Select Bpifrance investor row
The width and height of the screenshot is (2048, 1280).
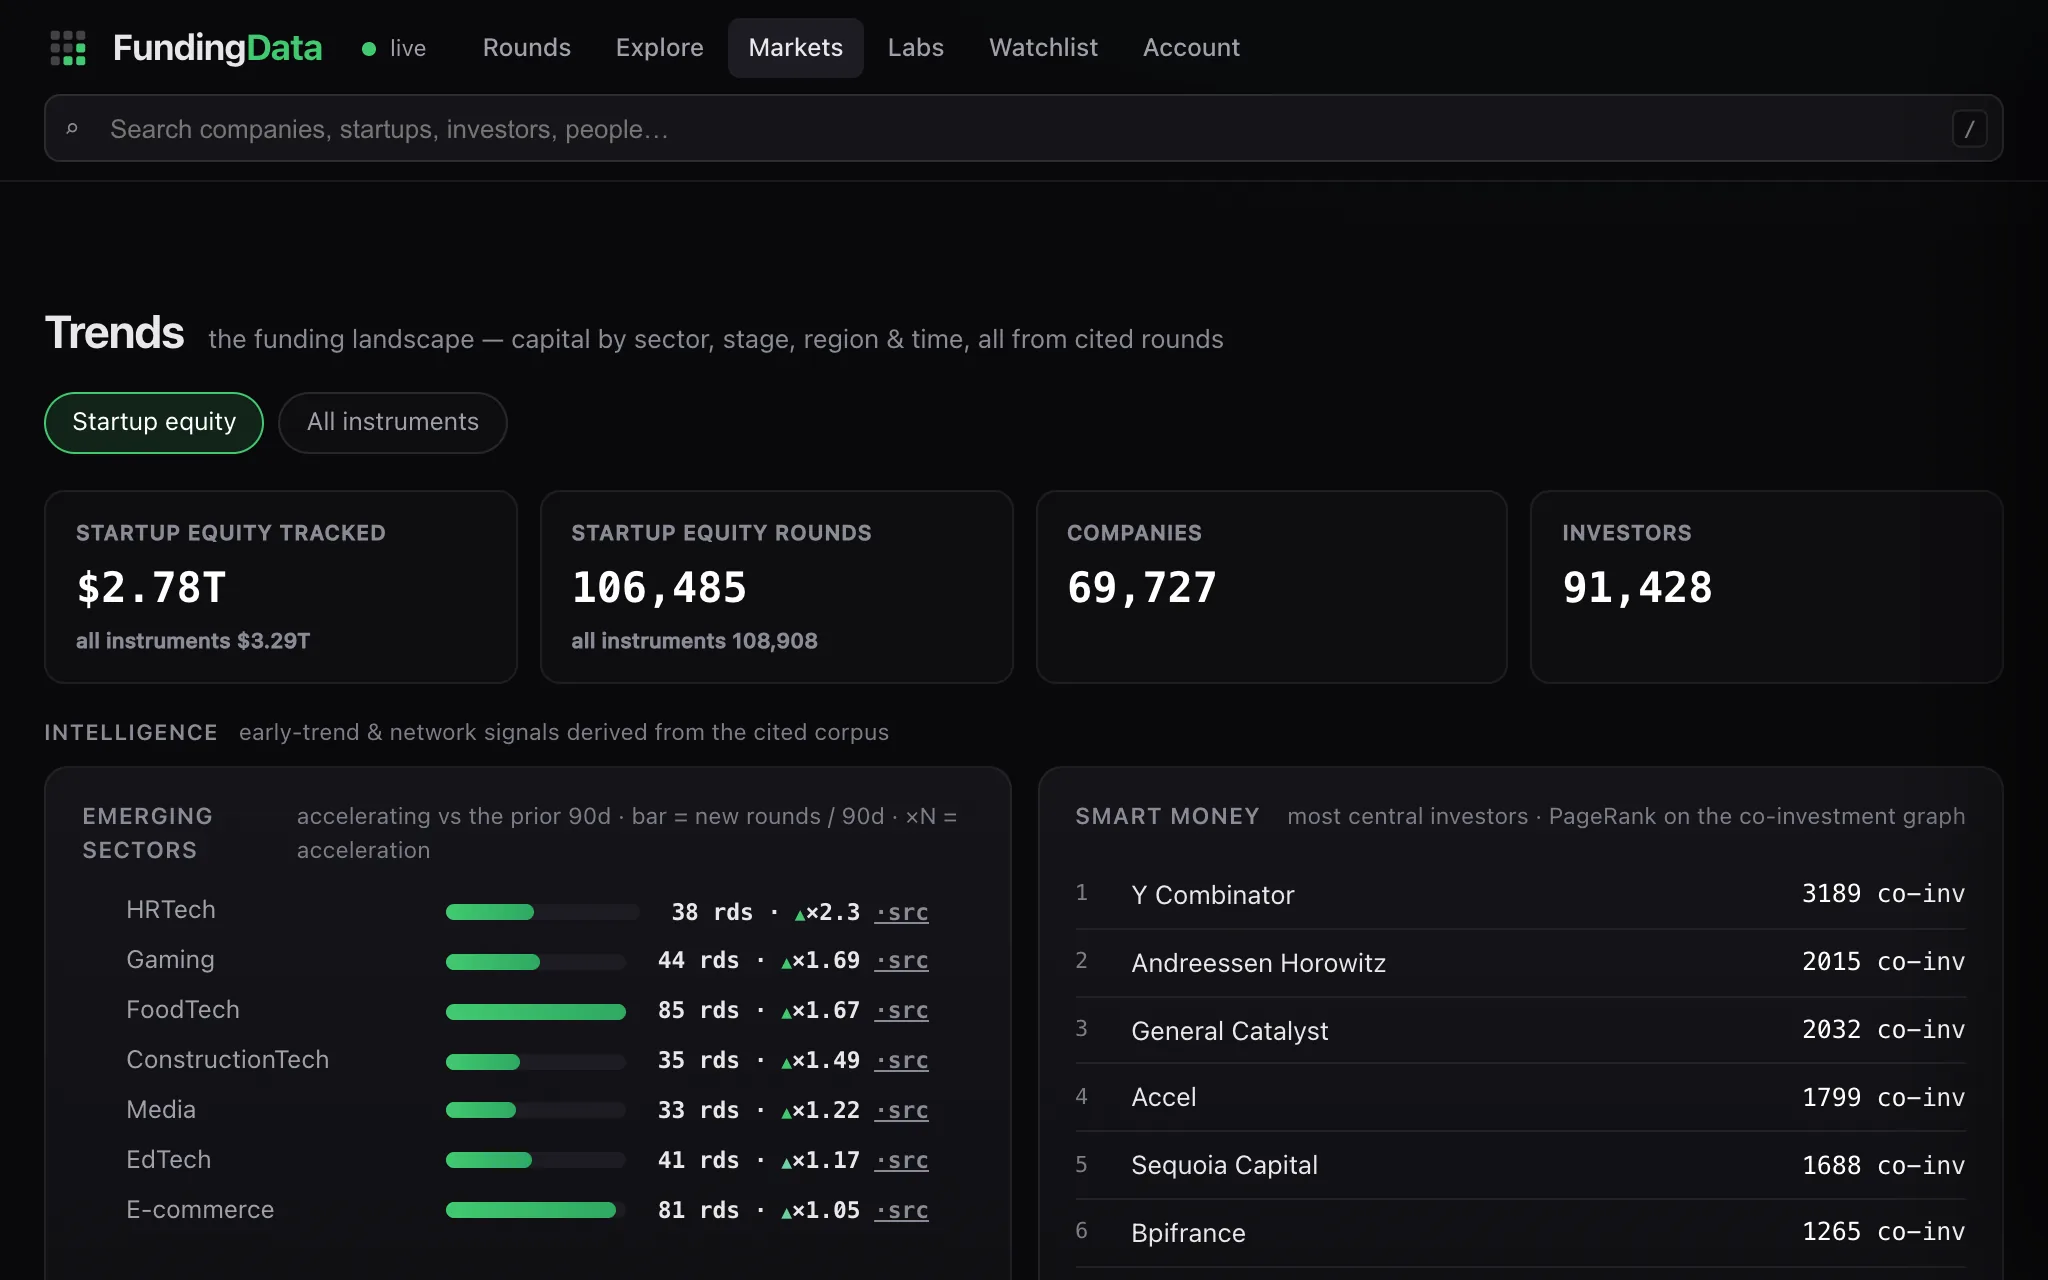pyautogui.click(x=1520, y=1233)
